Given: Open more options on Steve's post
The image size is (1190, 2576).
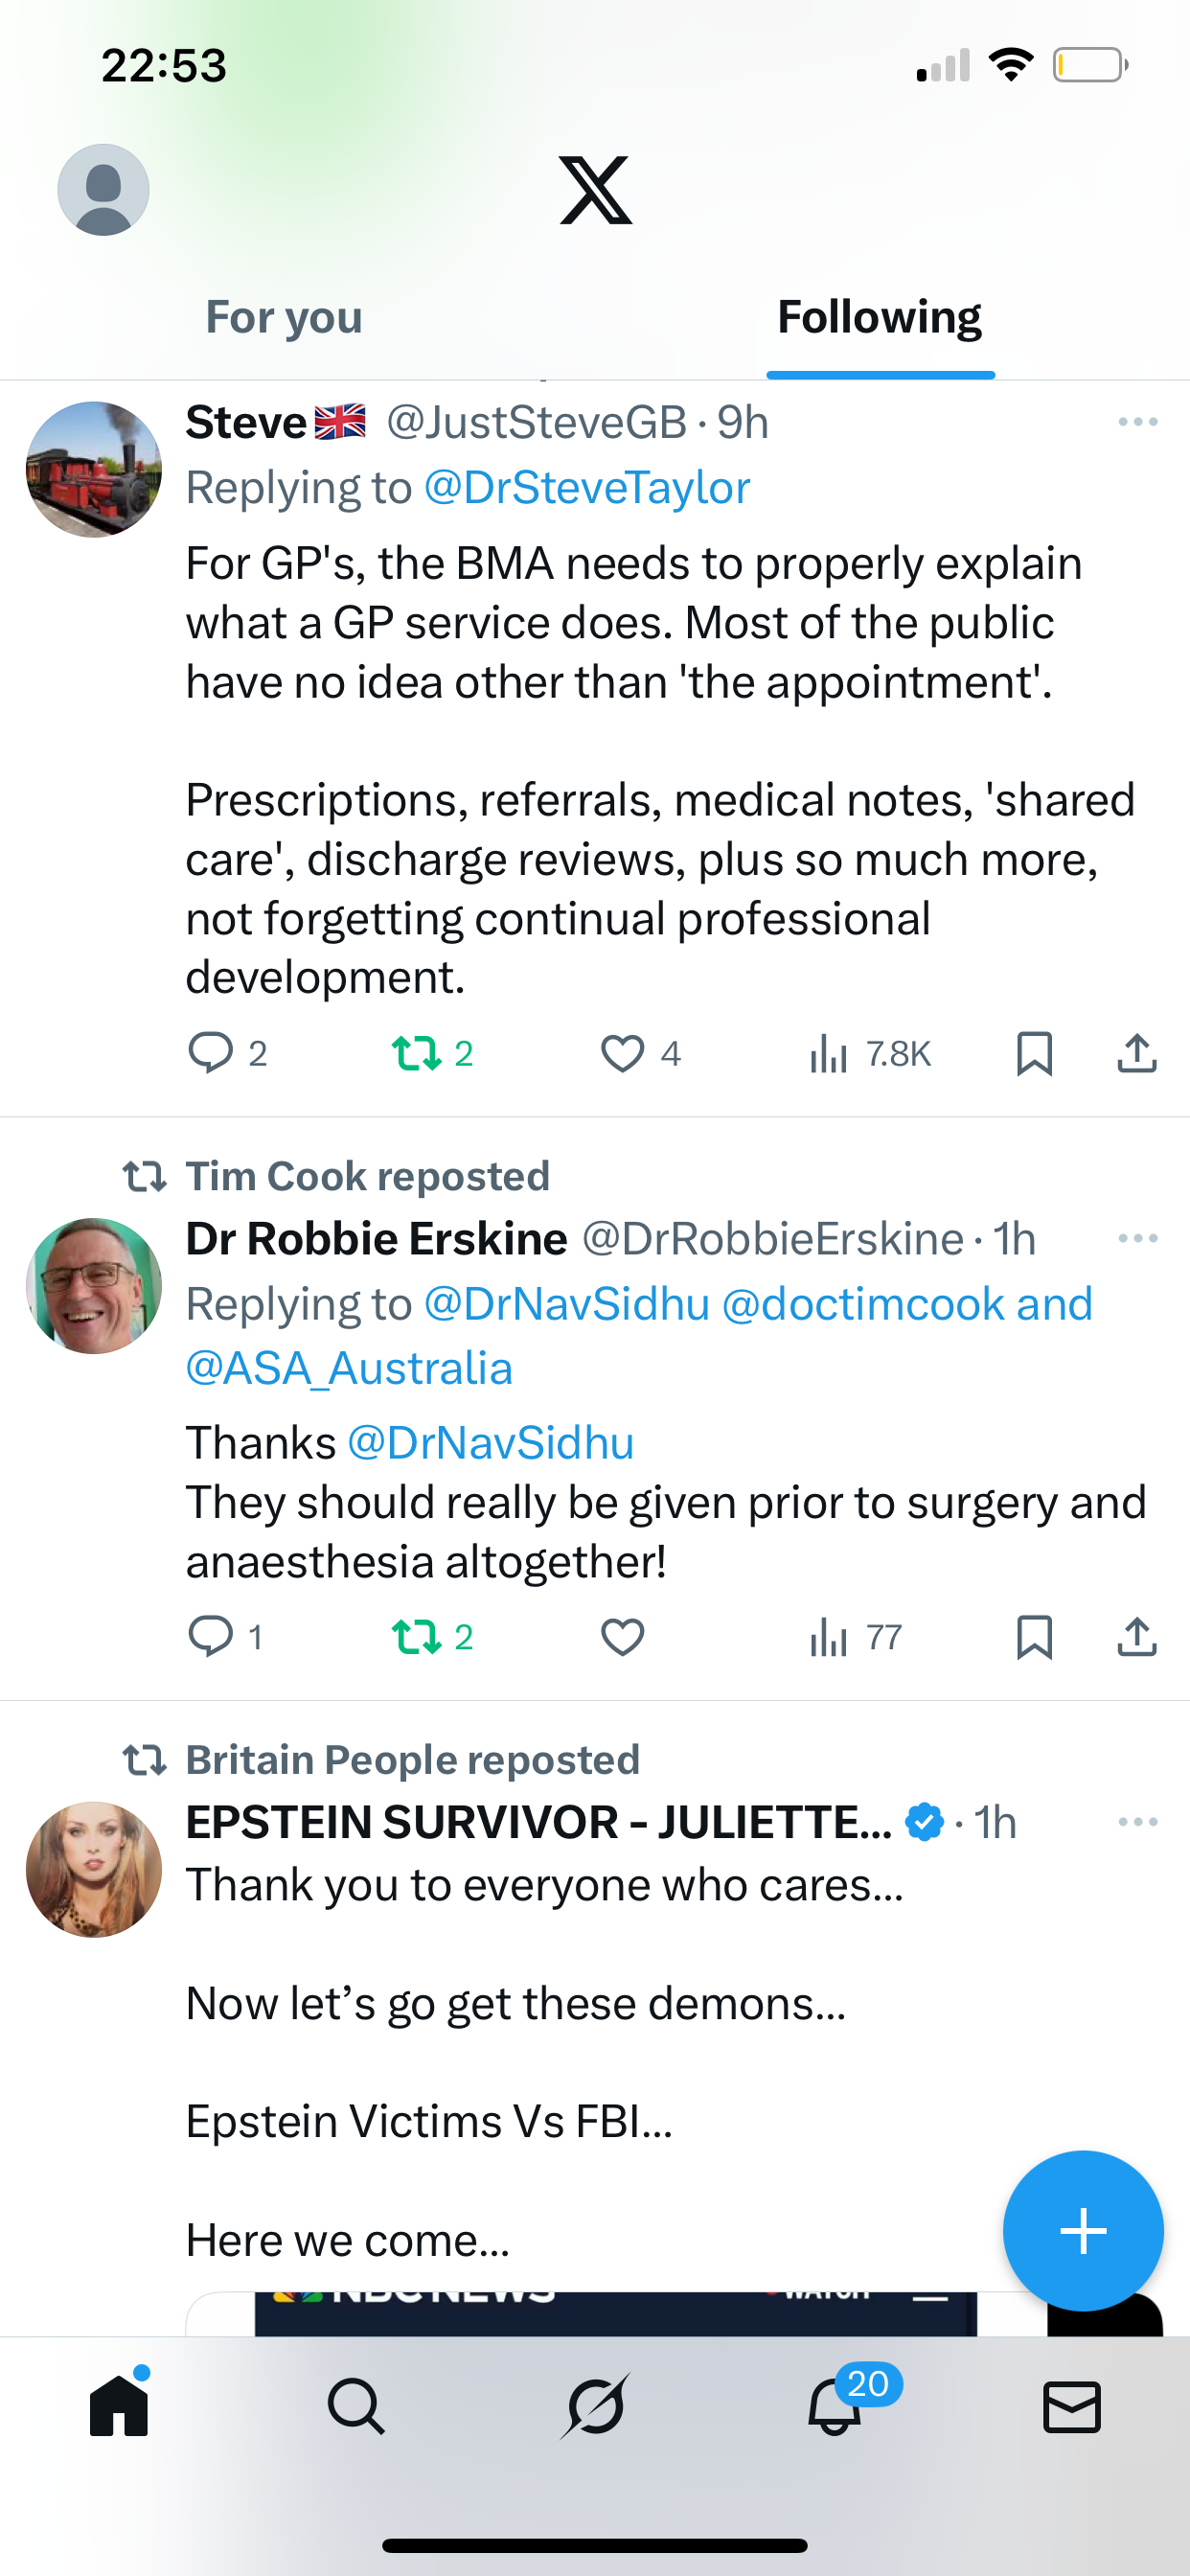Looking at the screenshot, I should pyautogui.click(x=1138, y=422).
